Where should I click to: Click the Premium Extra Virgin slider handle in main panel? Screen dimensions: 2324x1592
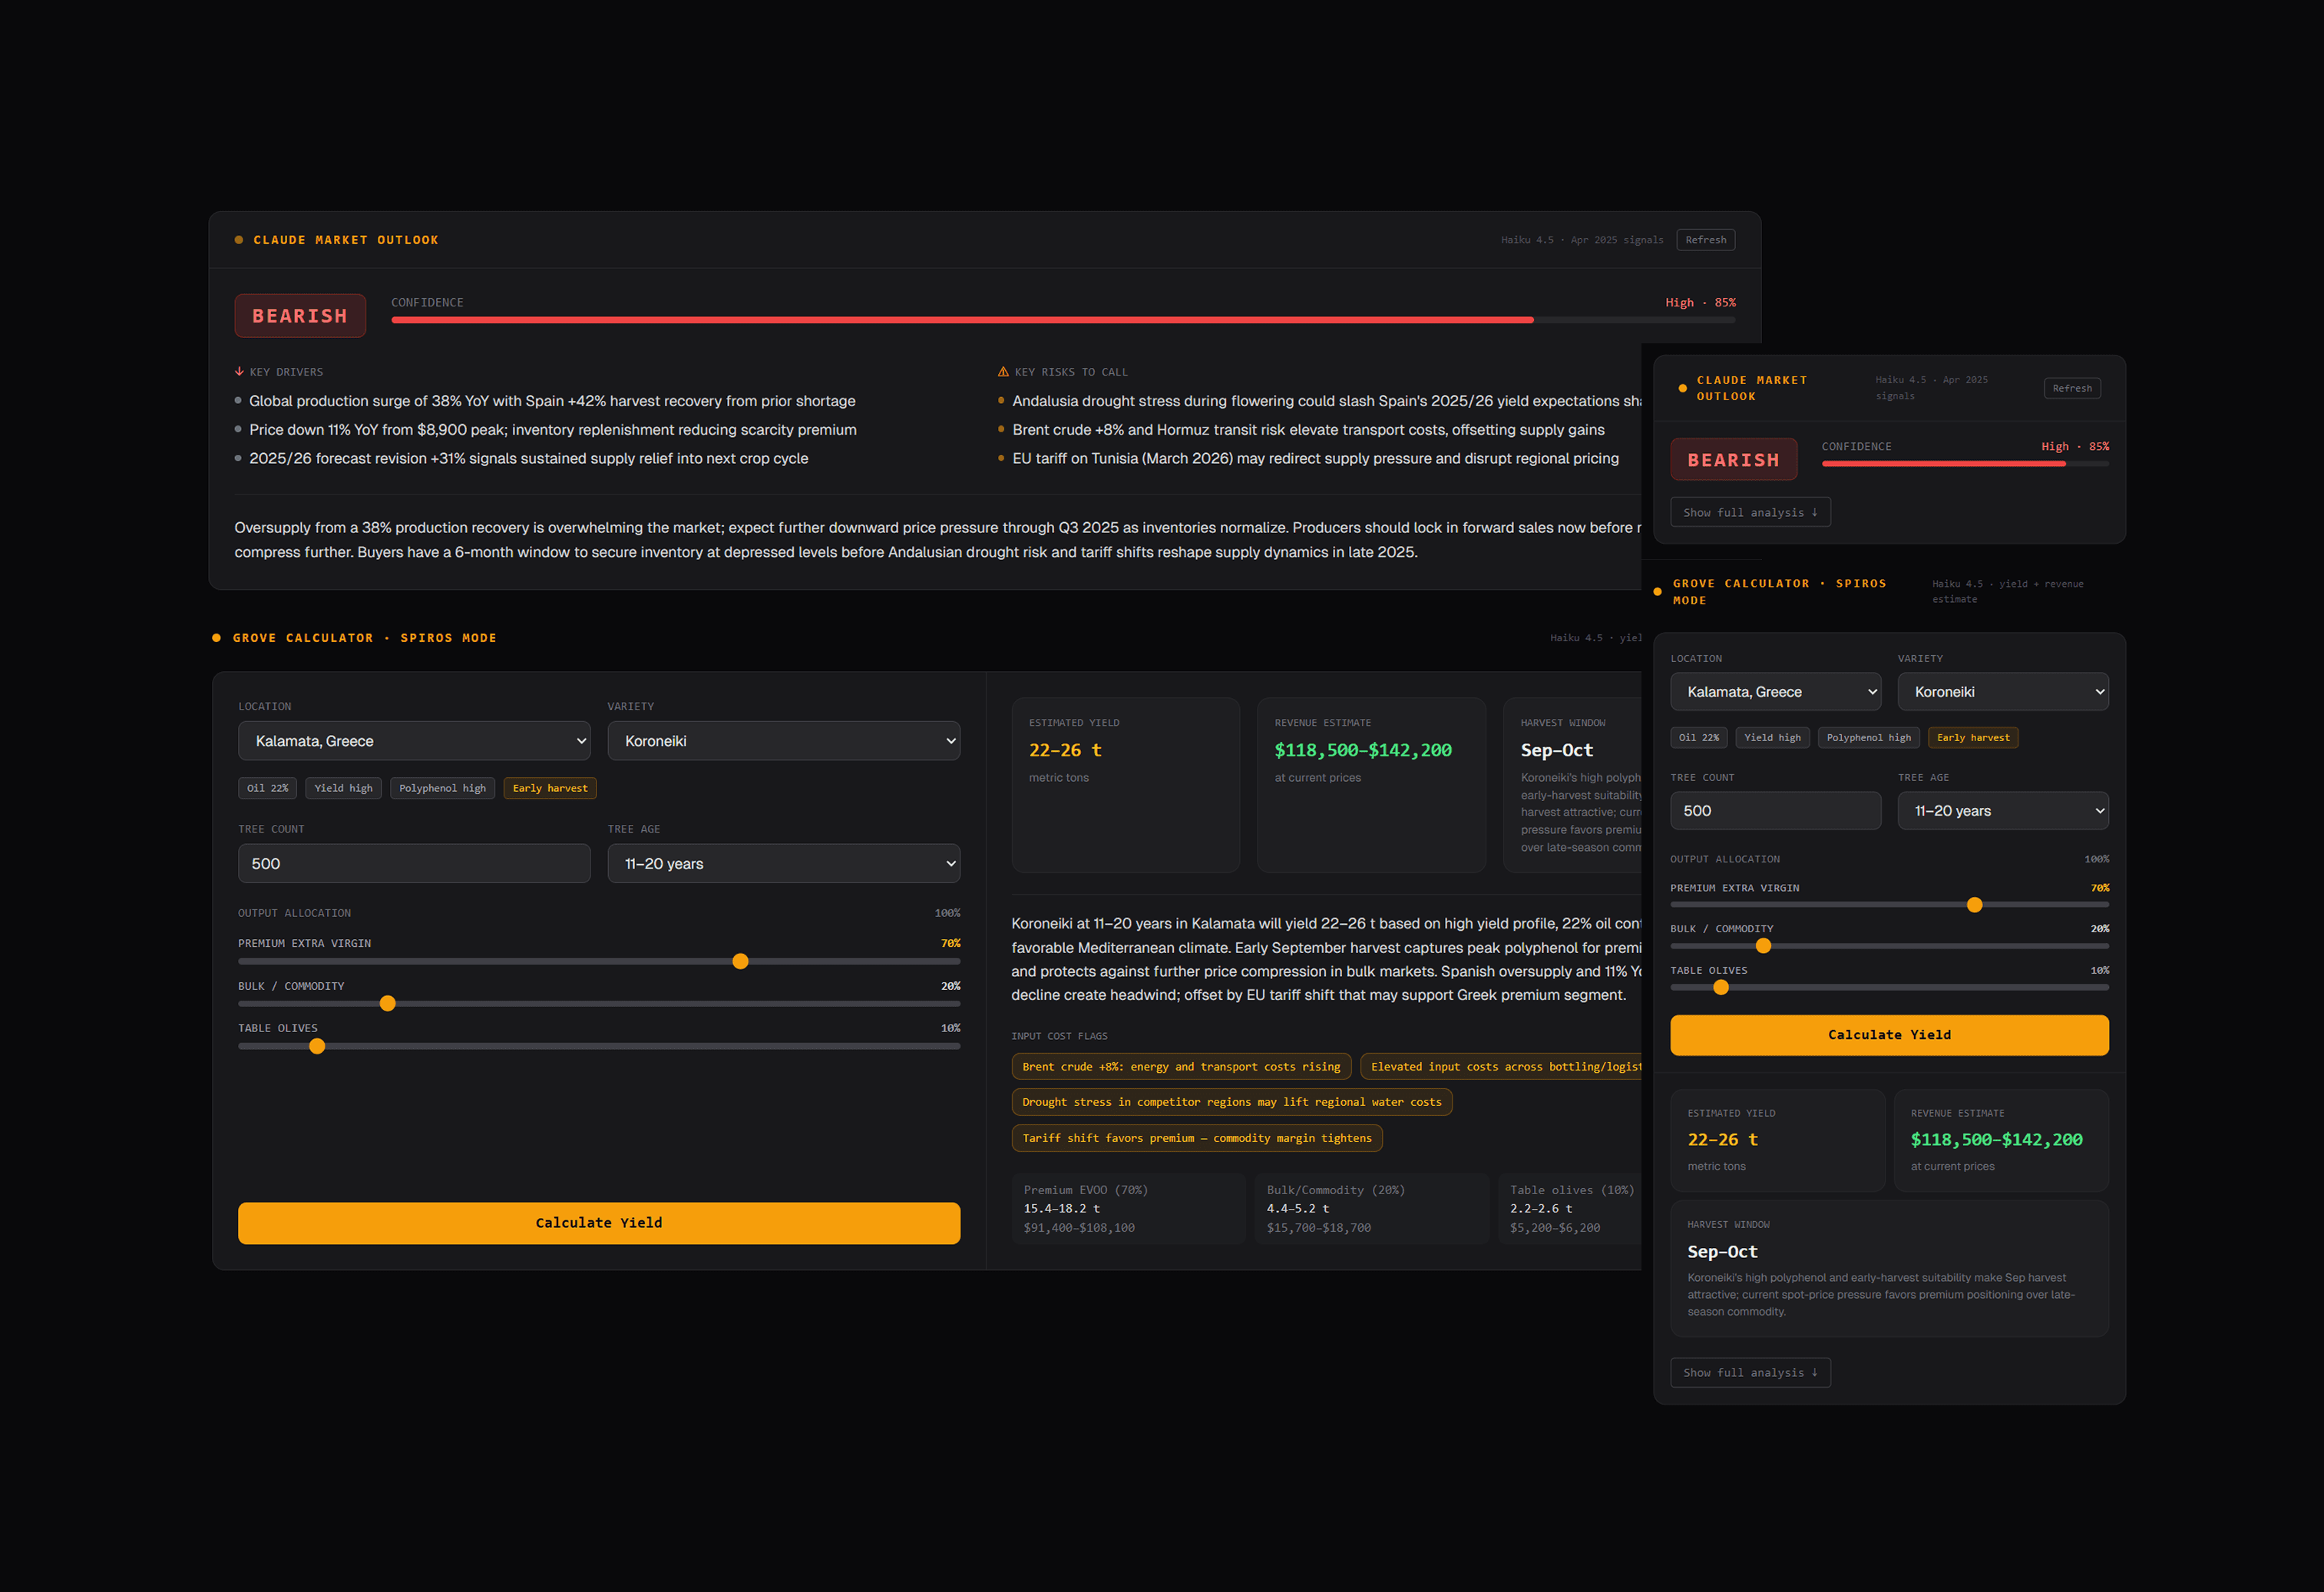(x=740, y=961)
